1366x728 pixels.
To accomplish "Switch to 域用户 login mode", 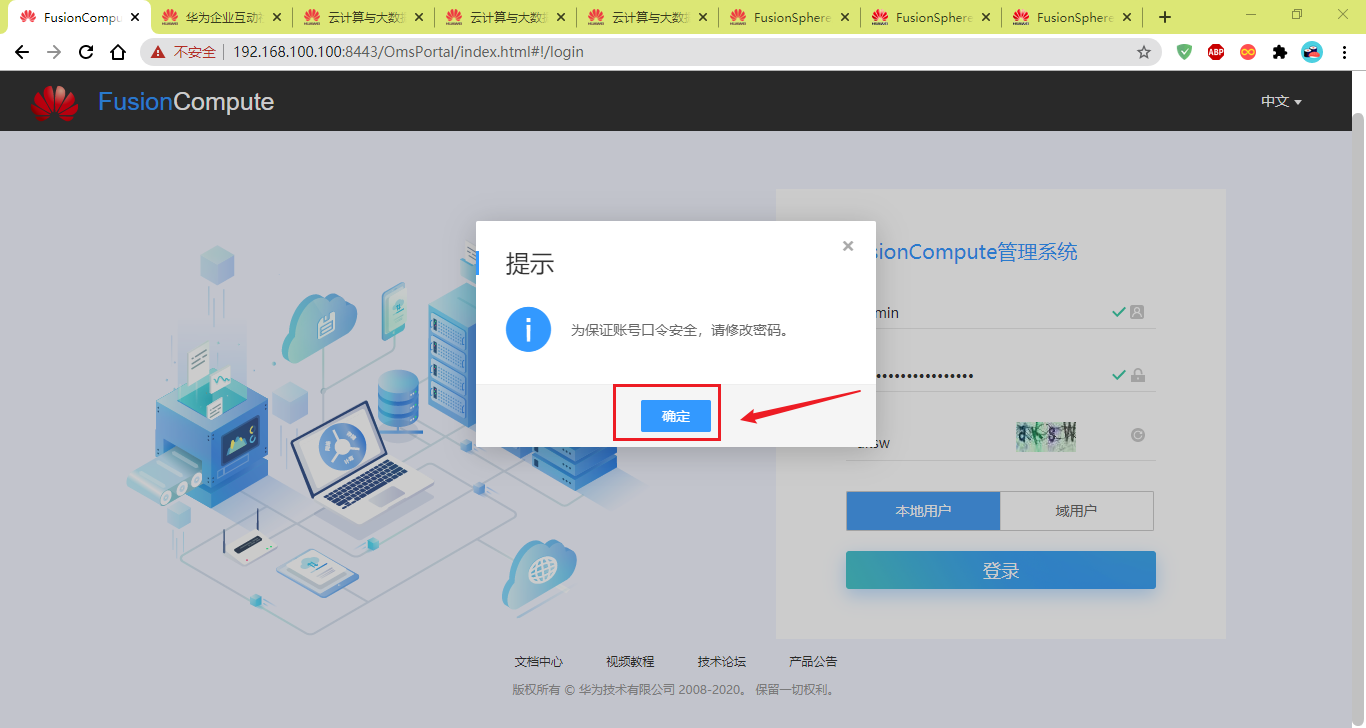I will (x=1077, y=510).
